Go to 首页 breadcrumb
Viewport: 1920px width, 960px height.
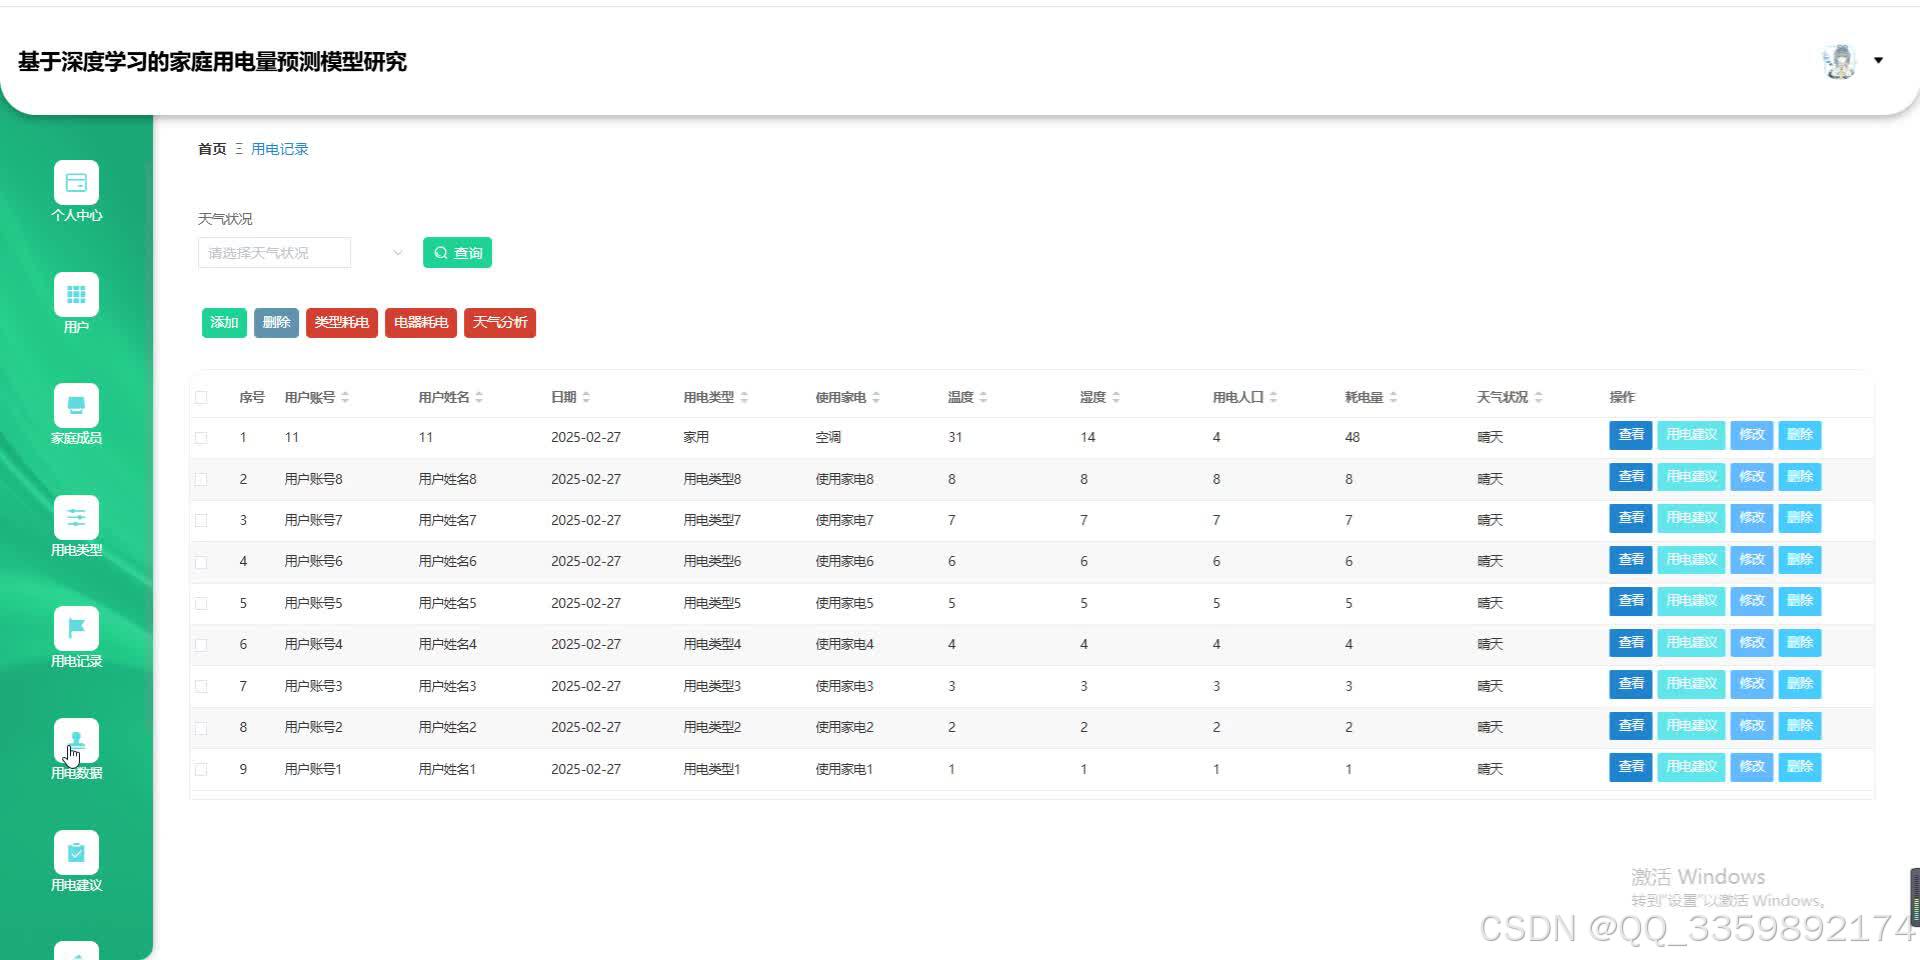click(x=212, y=149)
